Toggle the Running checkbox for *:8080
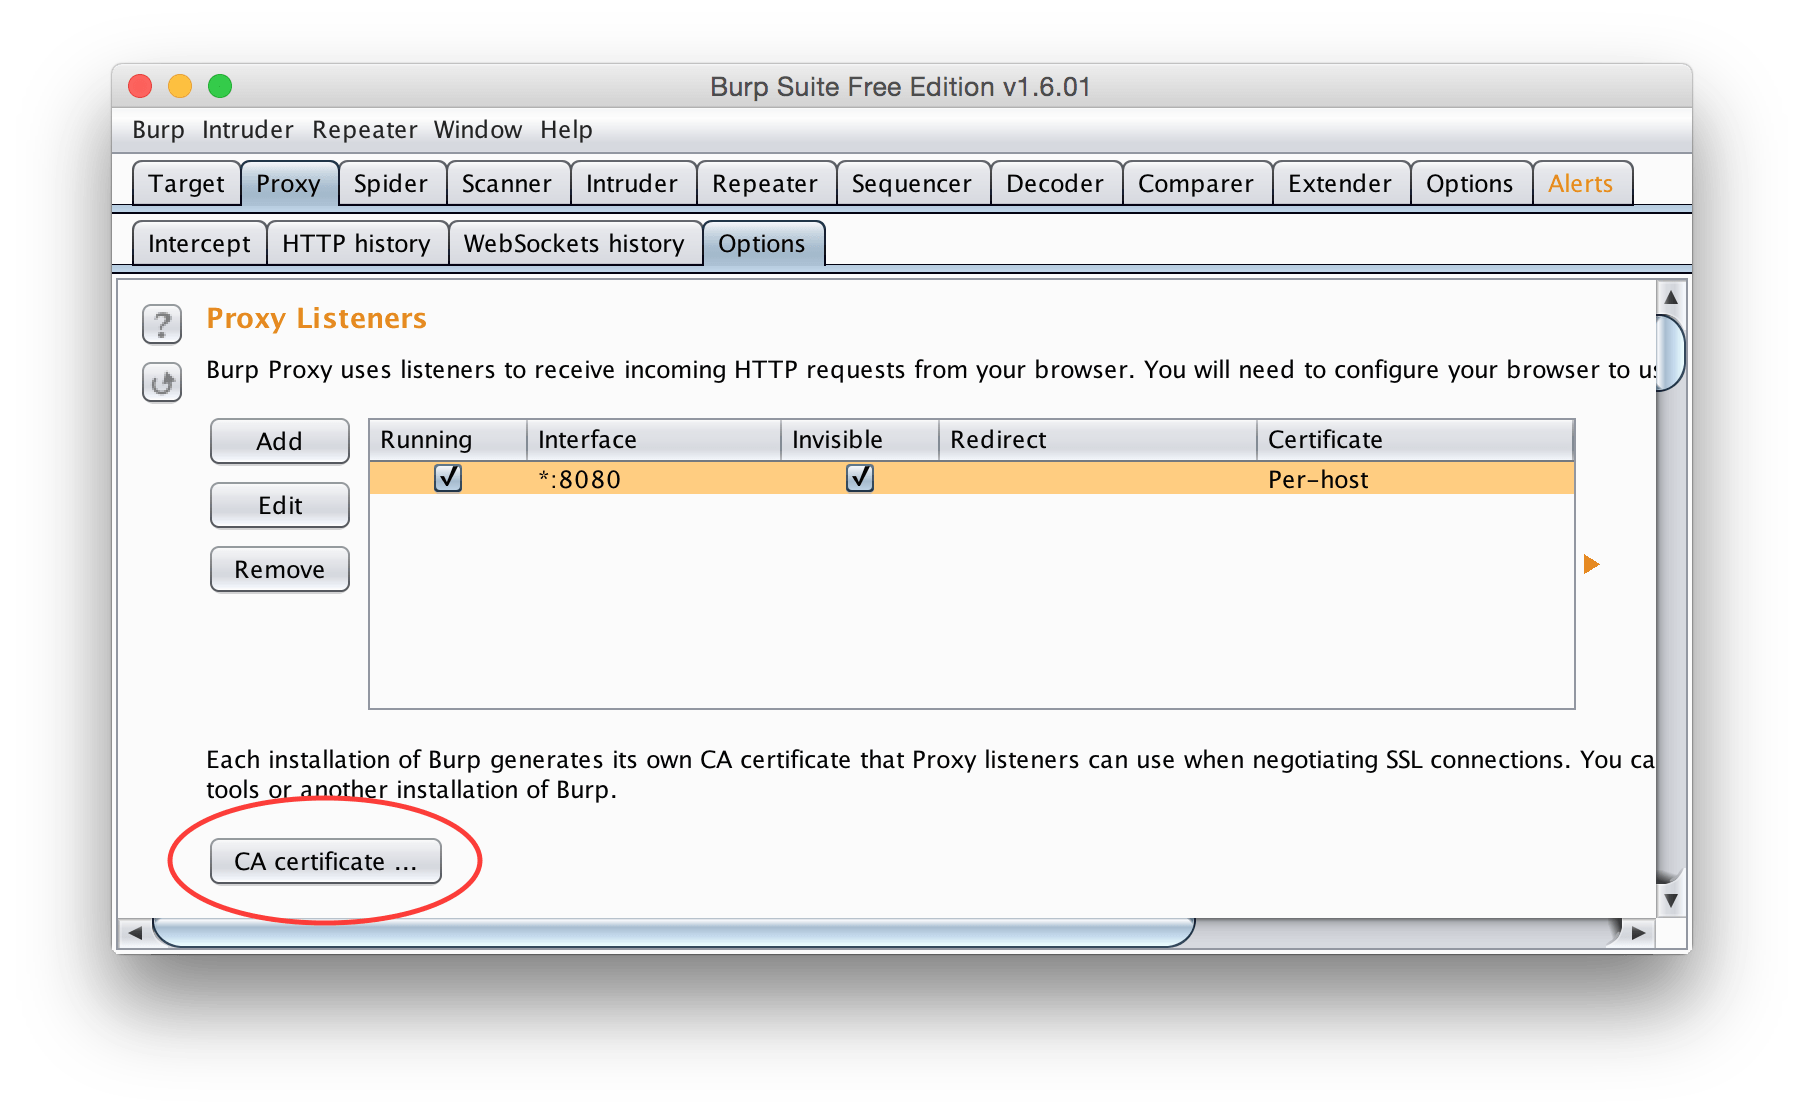The width and height of the screenshot is (1804, 1114). coord(448,478)
